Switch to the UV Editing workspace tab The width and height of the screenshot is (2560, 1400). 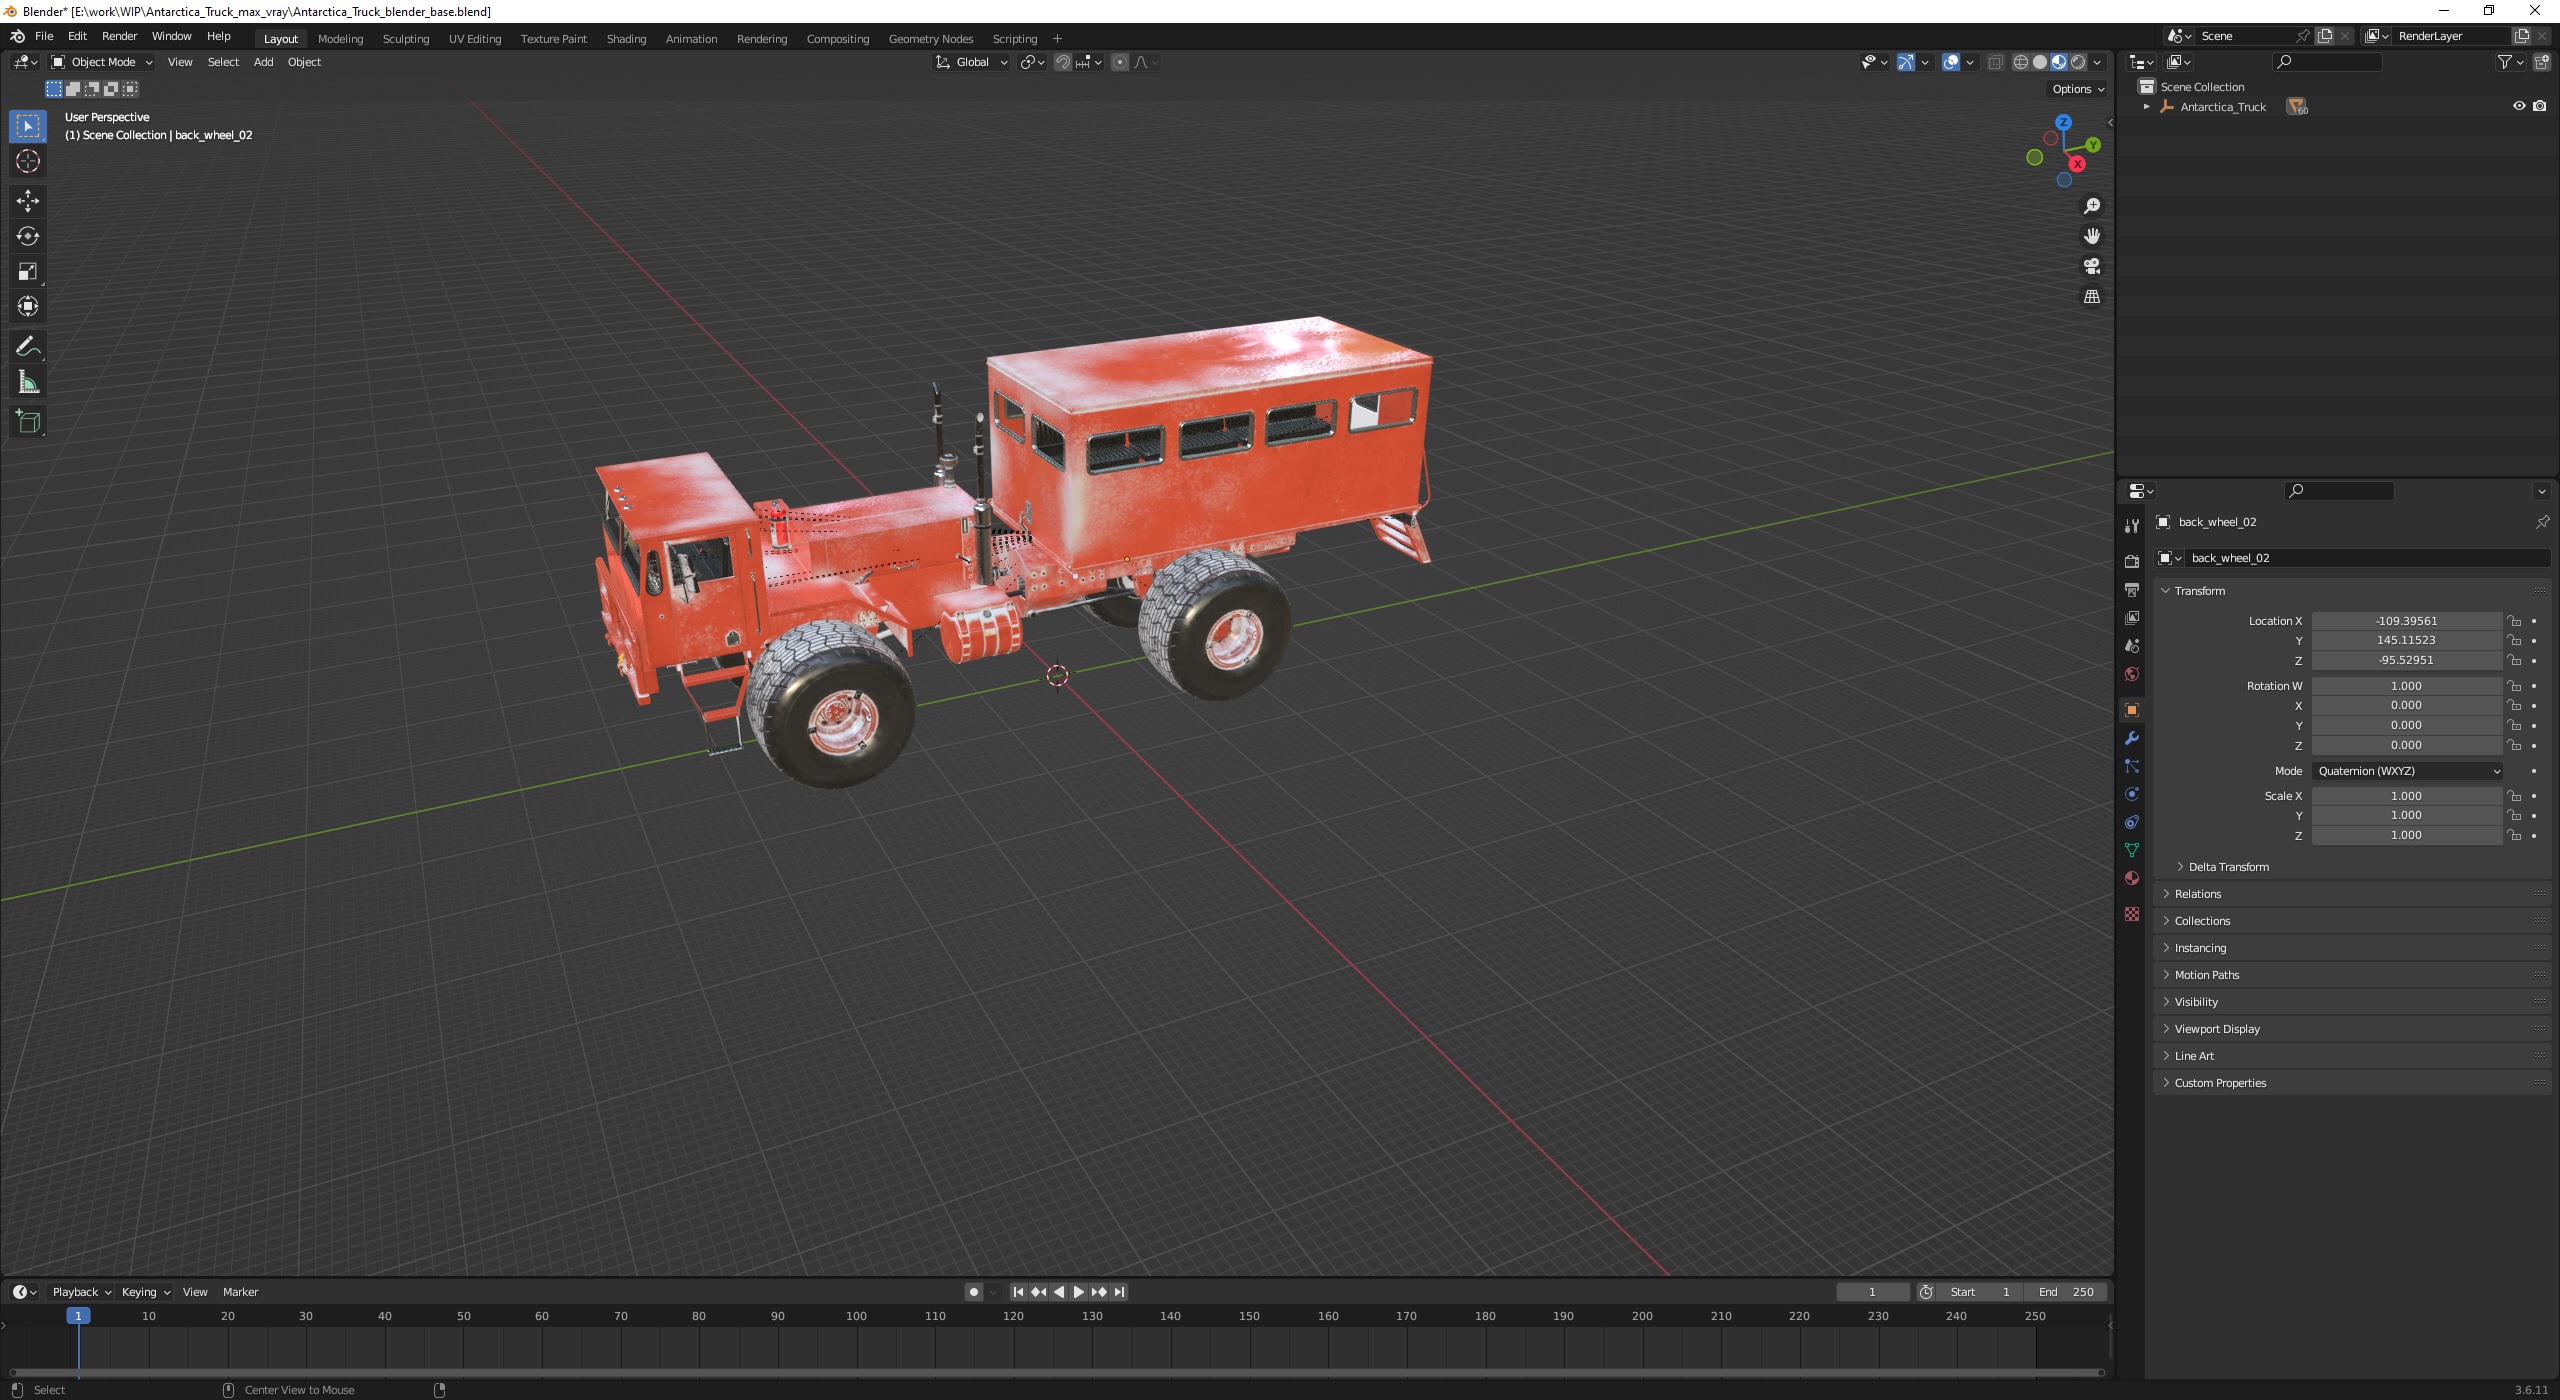[475, 39]
